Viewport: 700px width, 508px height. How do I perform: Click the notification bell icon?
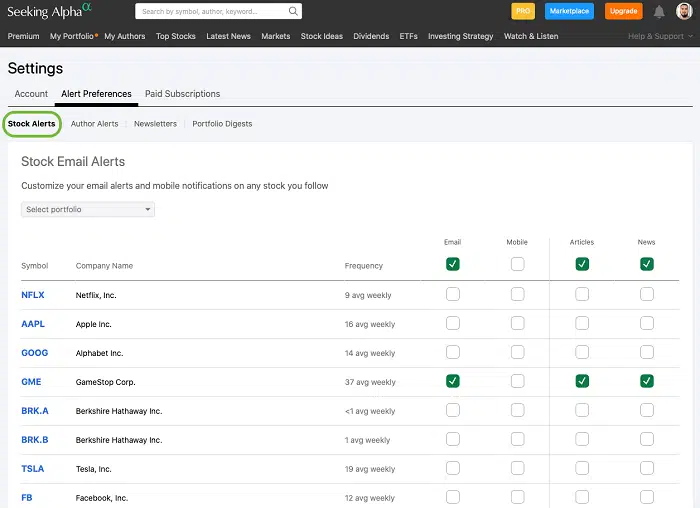tap(659, 12)
